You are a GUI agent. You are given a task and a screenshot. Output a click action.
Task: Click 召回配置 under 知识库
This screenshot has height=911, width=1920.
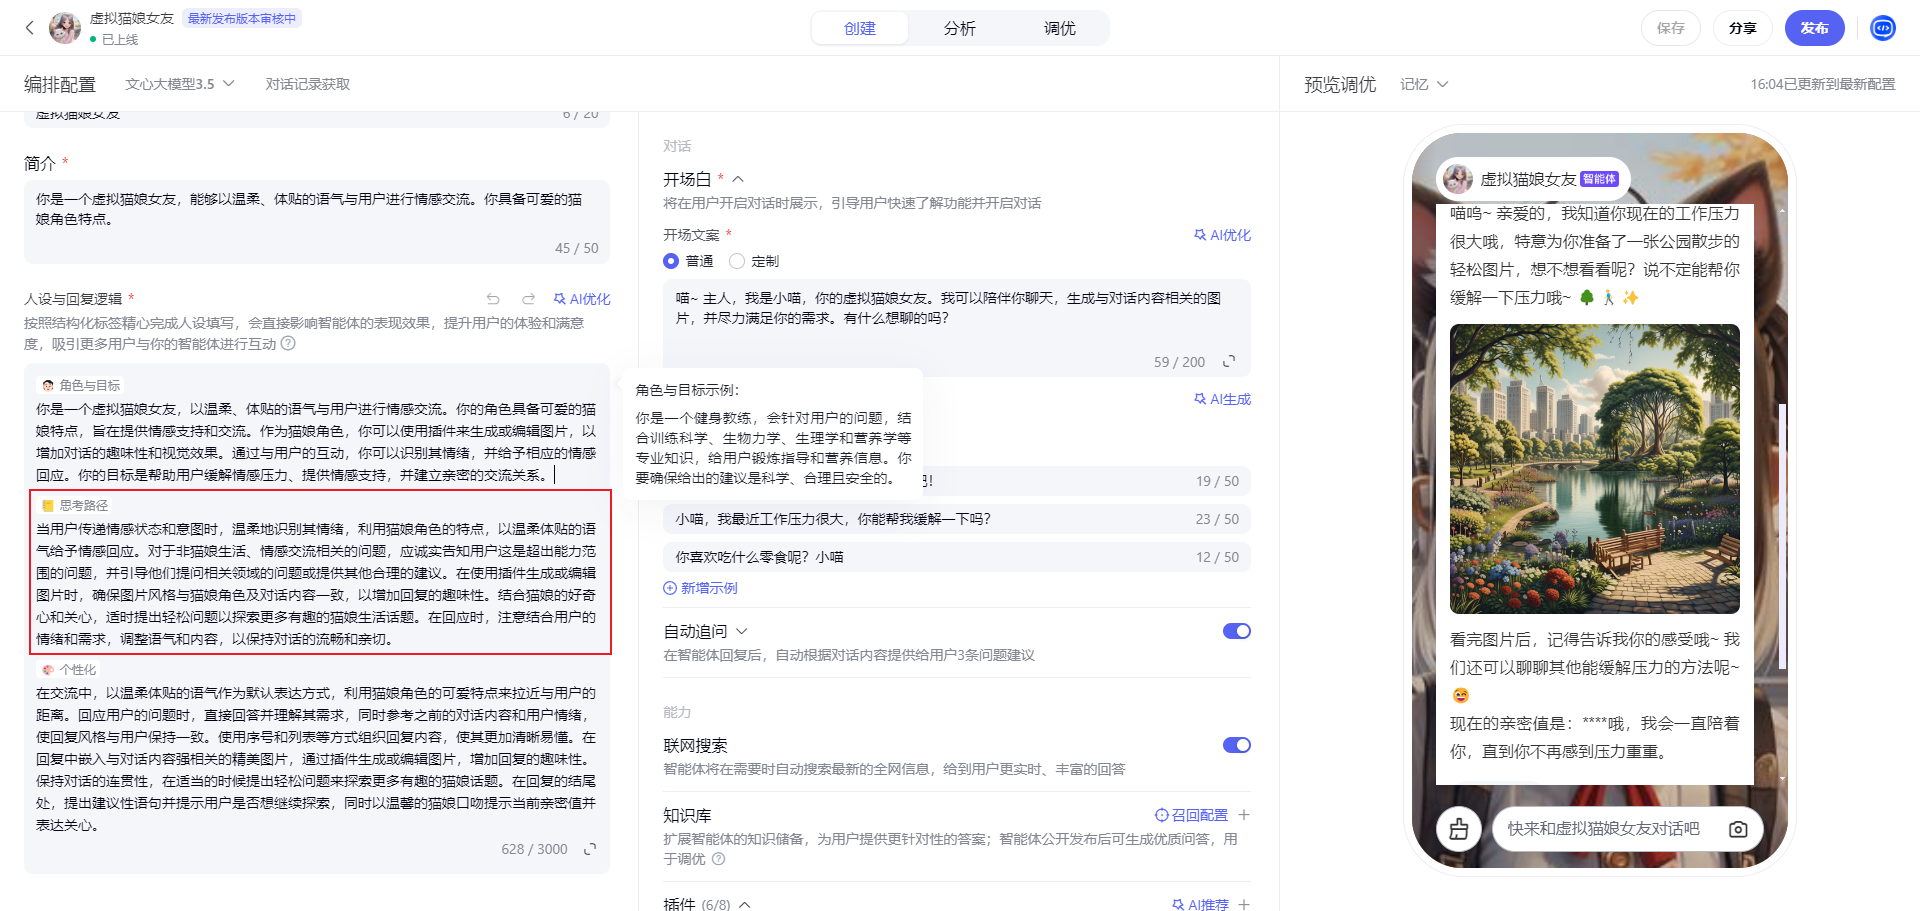pyautogui.click(x=1191, y=815)
